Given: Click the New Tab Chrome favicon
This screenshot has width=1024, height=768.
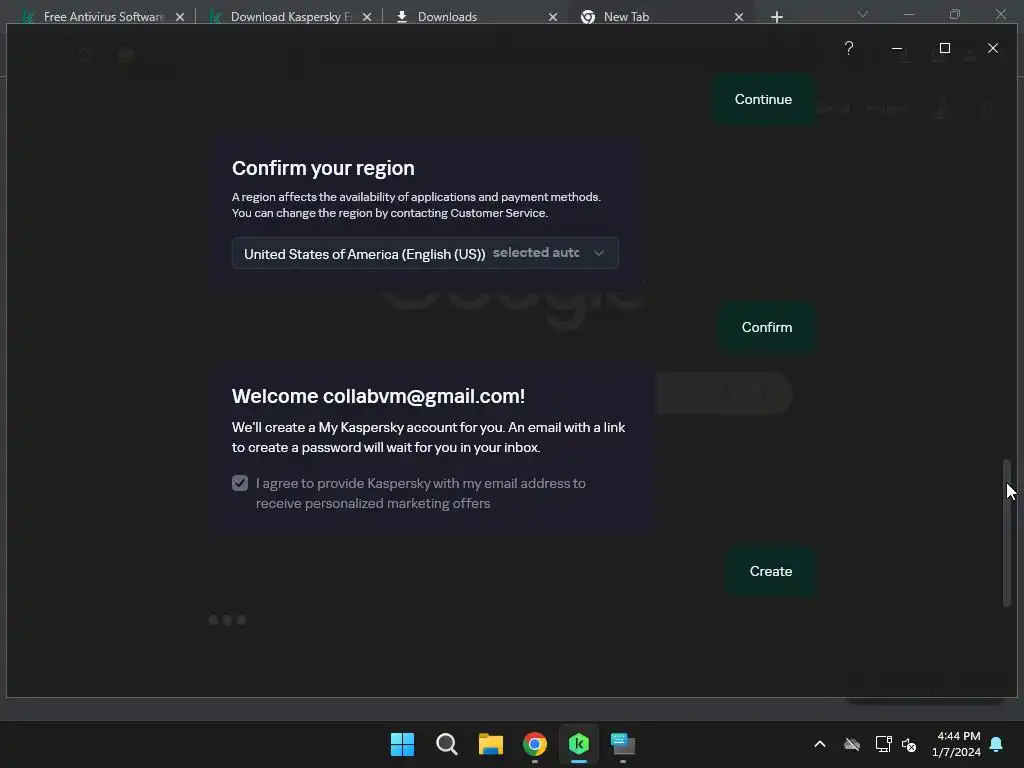Looking at the screenshot, I should (588, 17).
